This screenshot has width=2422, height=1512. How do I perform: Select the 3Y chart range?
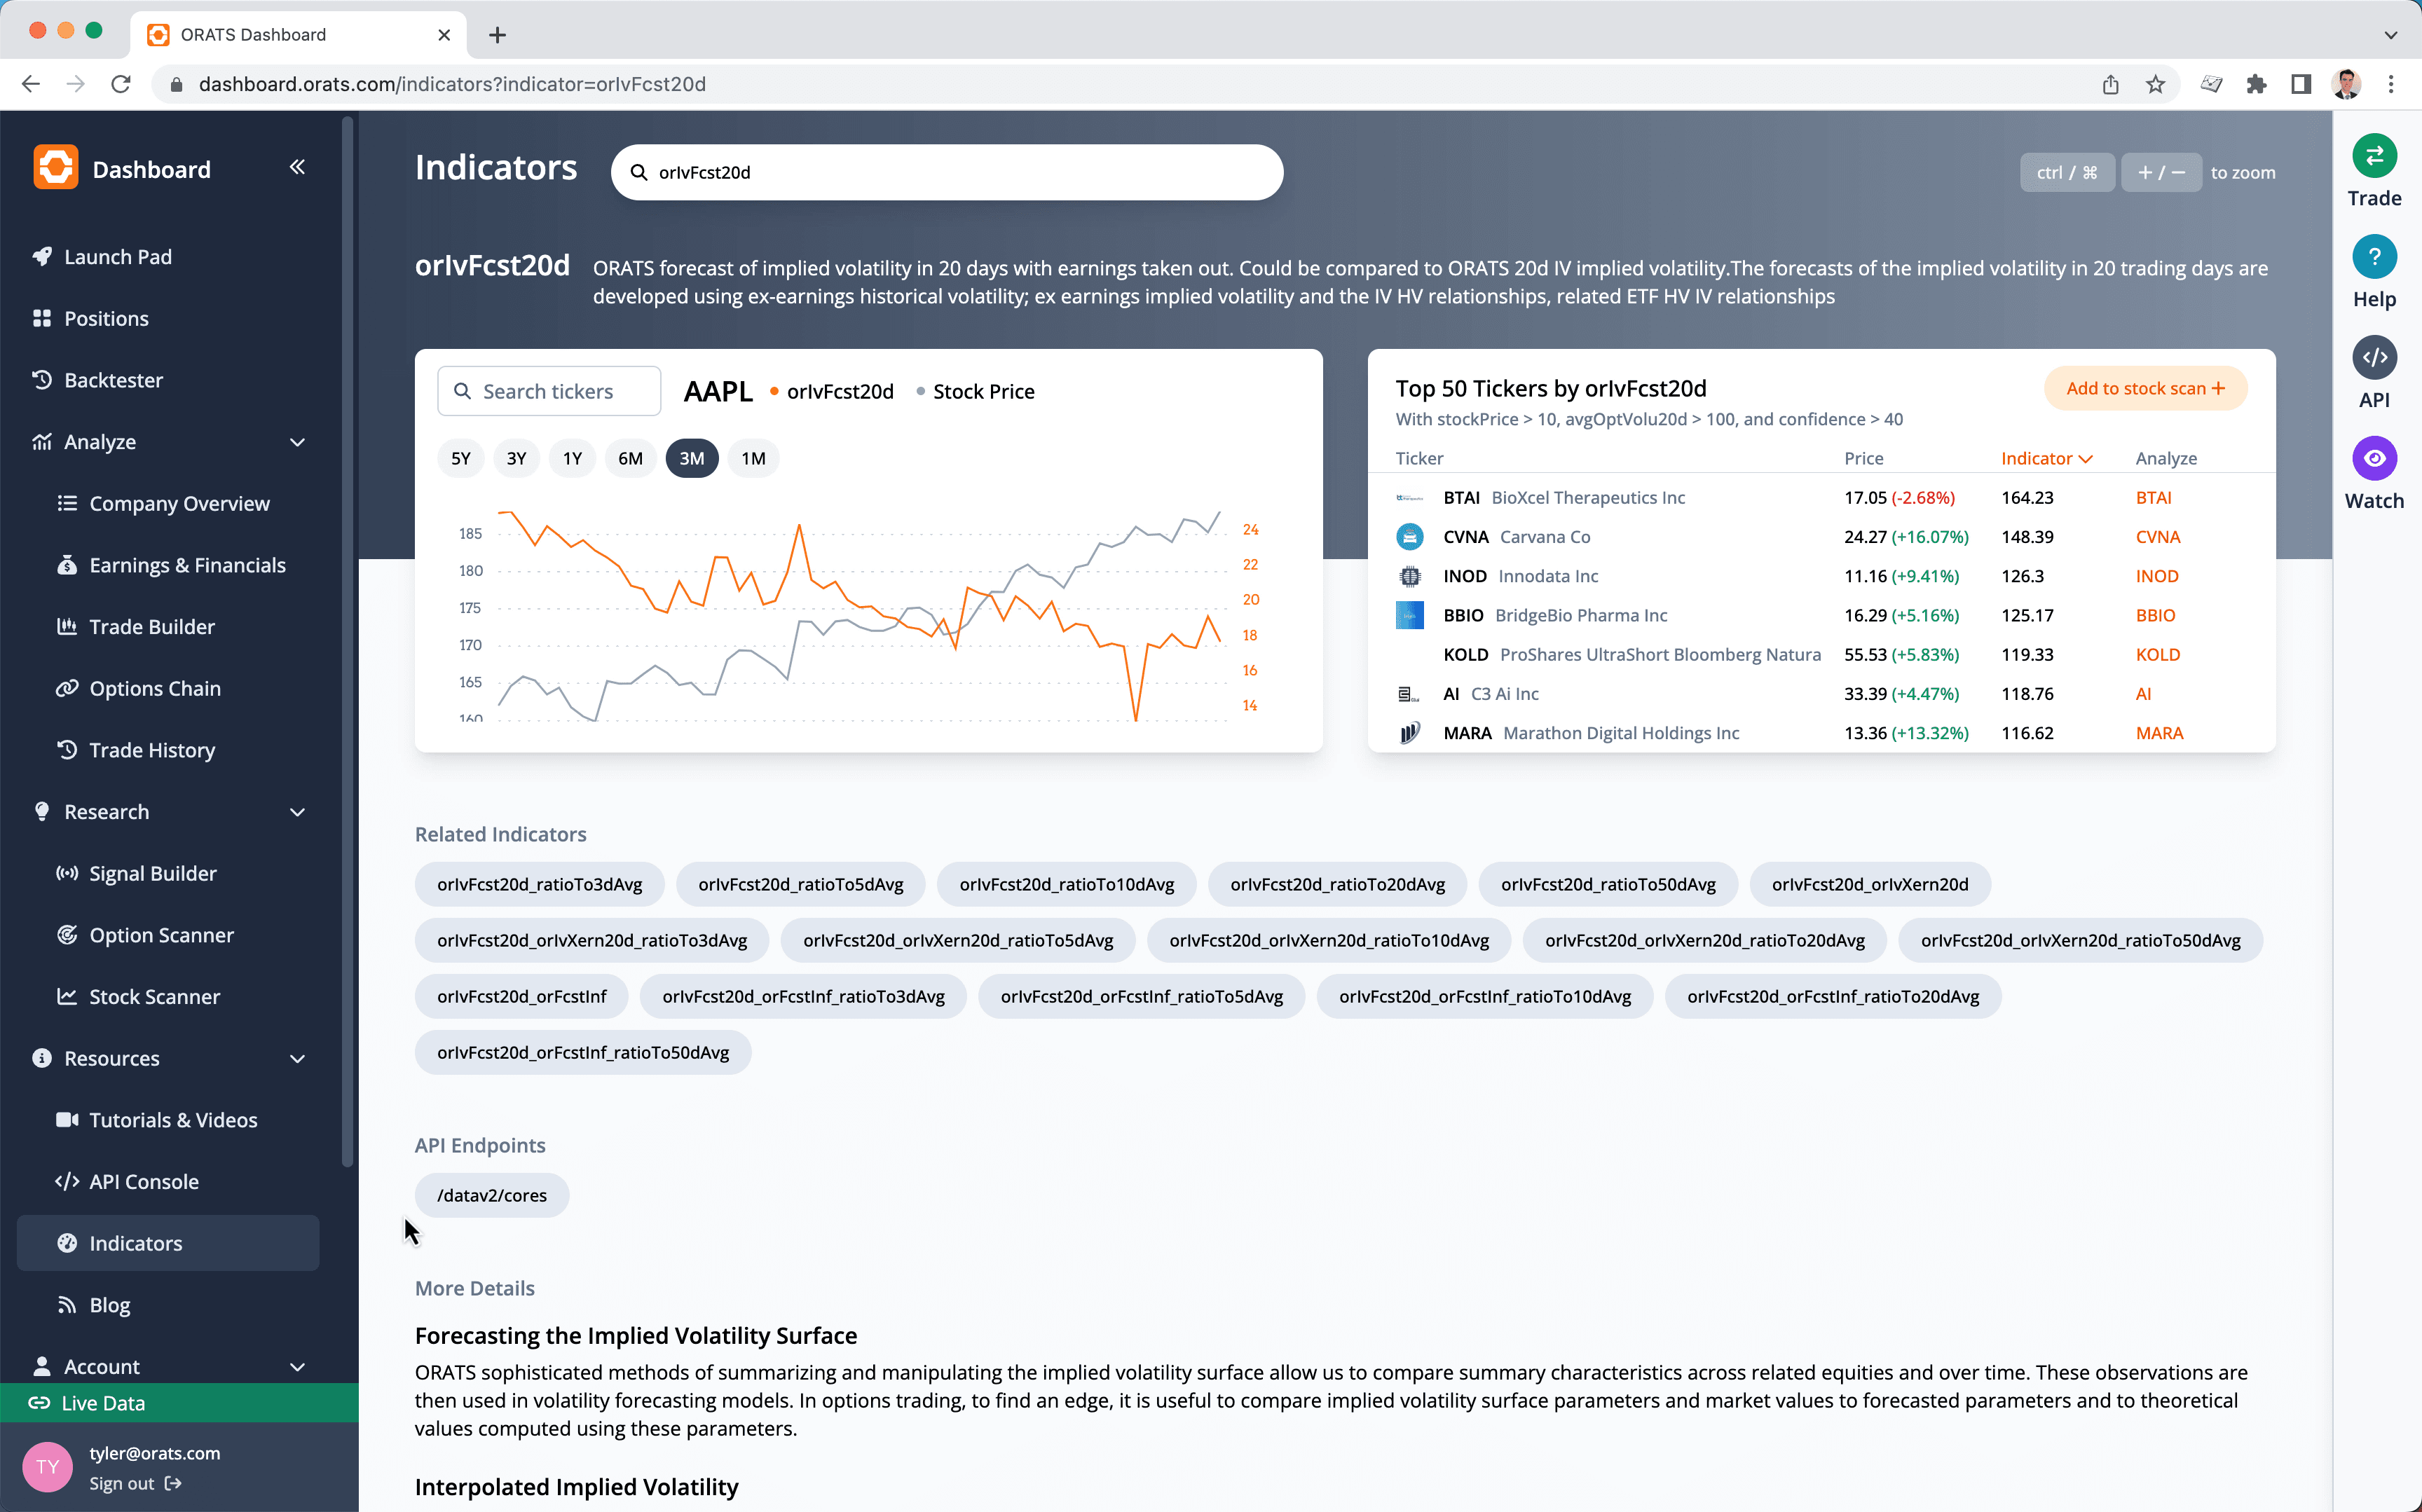[516, 458]
